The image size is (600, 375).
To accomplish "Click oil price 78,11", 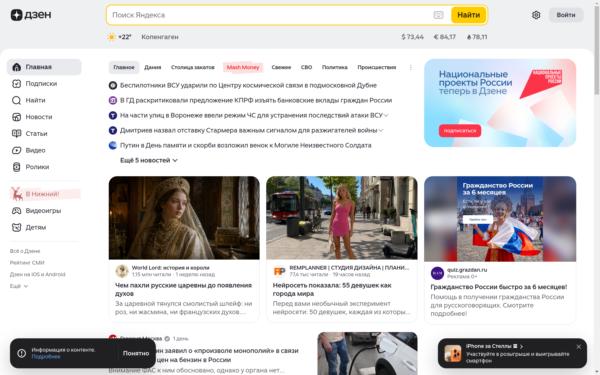I will point(477,37).
